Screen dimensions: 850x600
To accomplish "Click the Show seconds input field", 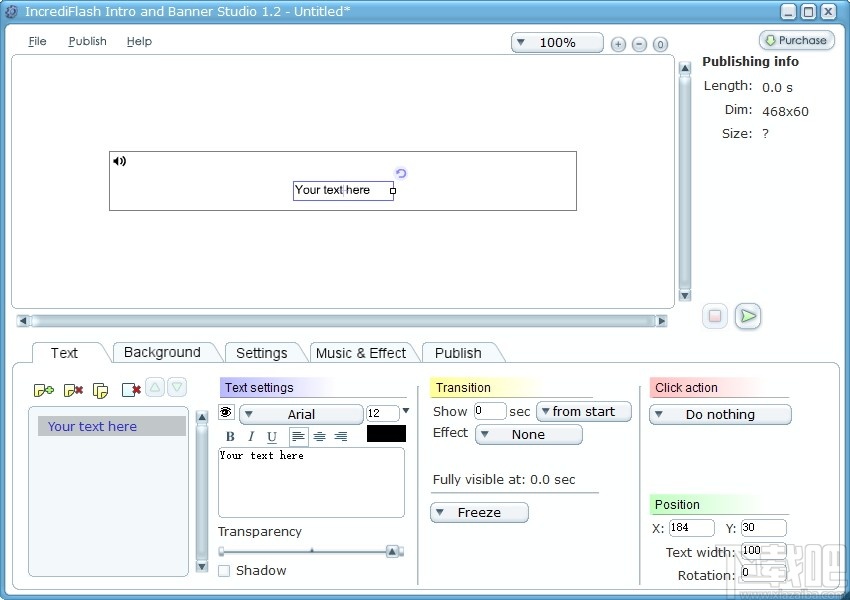I will [x=490, y=411].
